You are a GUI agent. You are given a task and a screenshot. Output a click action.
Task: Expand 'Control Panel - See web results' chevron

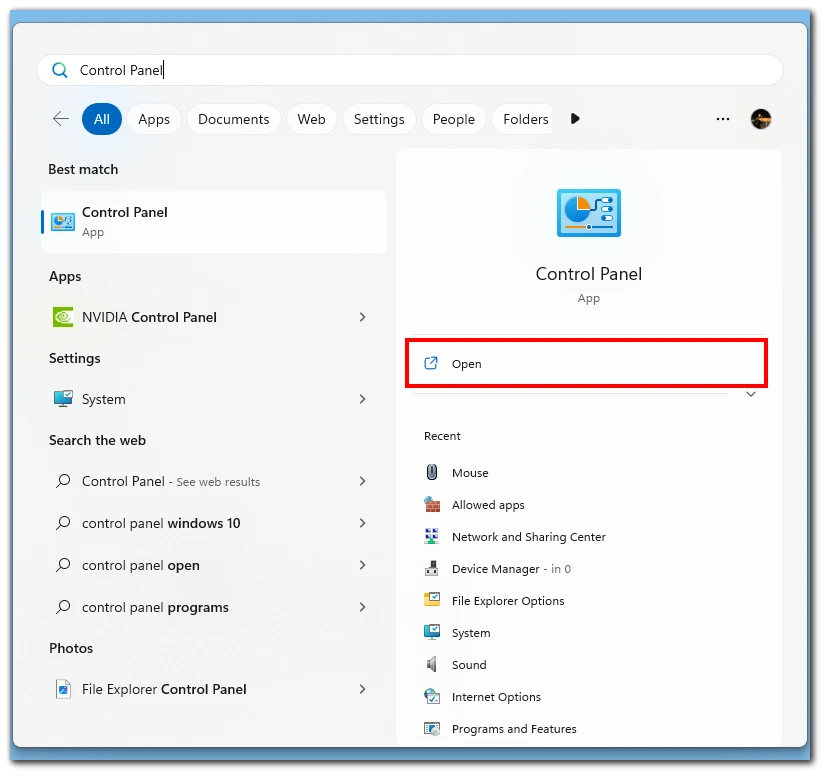pos(362,481)
